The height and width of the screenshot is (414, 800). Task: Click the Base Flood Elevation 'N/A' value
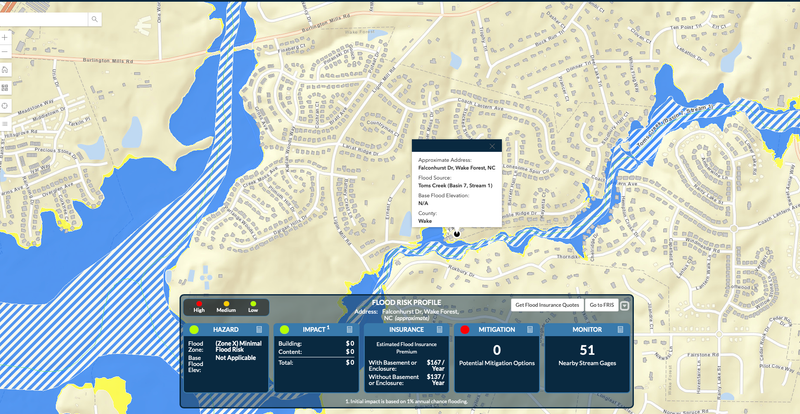click(x=423, y=203)
